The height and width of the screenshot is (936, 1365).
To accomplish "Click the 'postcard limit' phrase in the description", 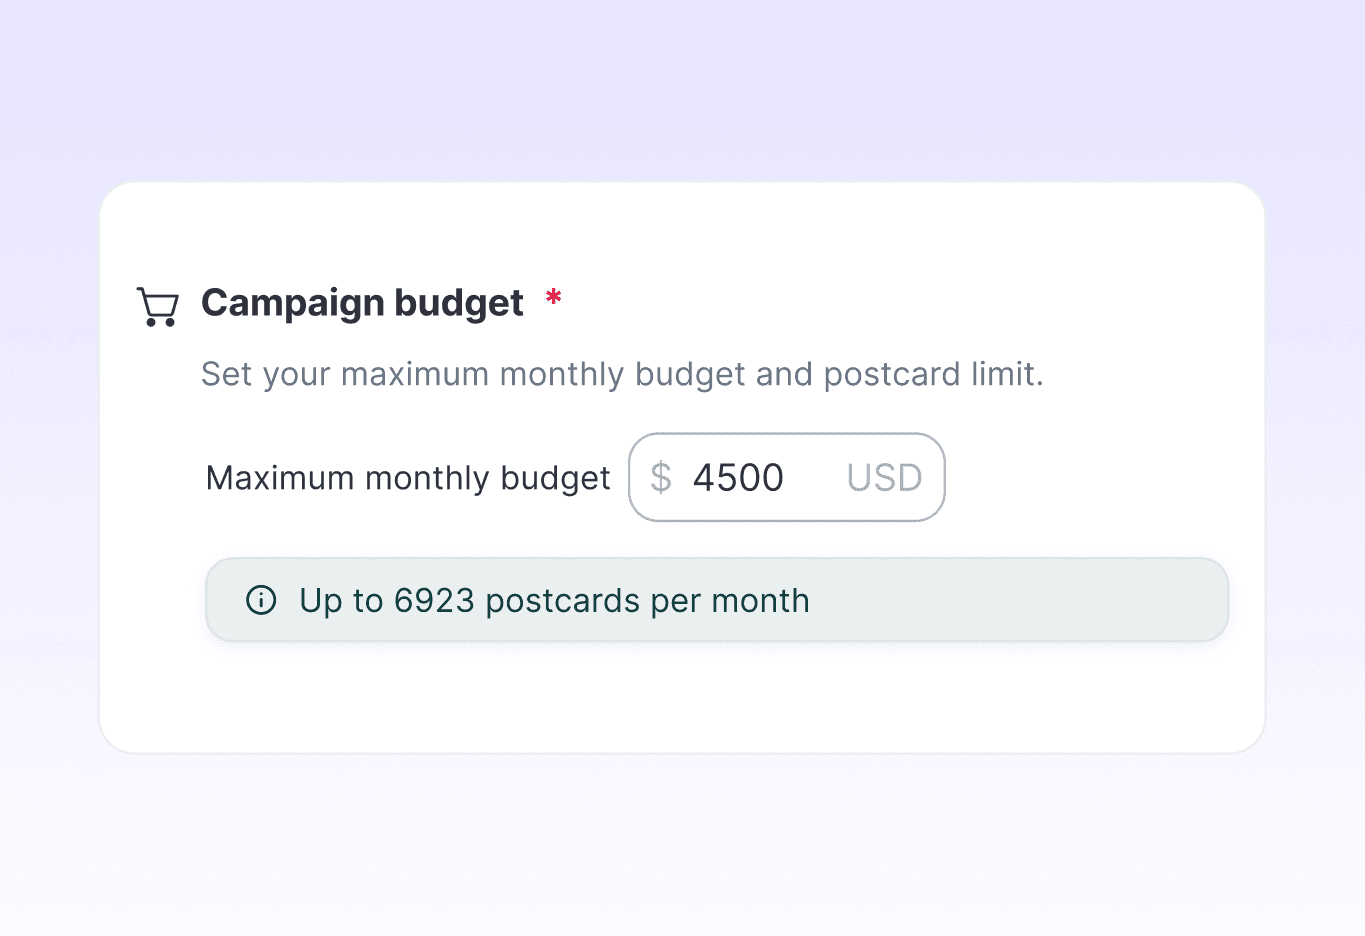I will (932, 374).
